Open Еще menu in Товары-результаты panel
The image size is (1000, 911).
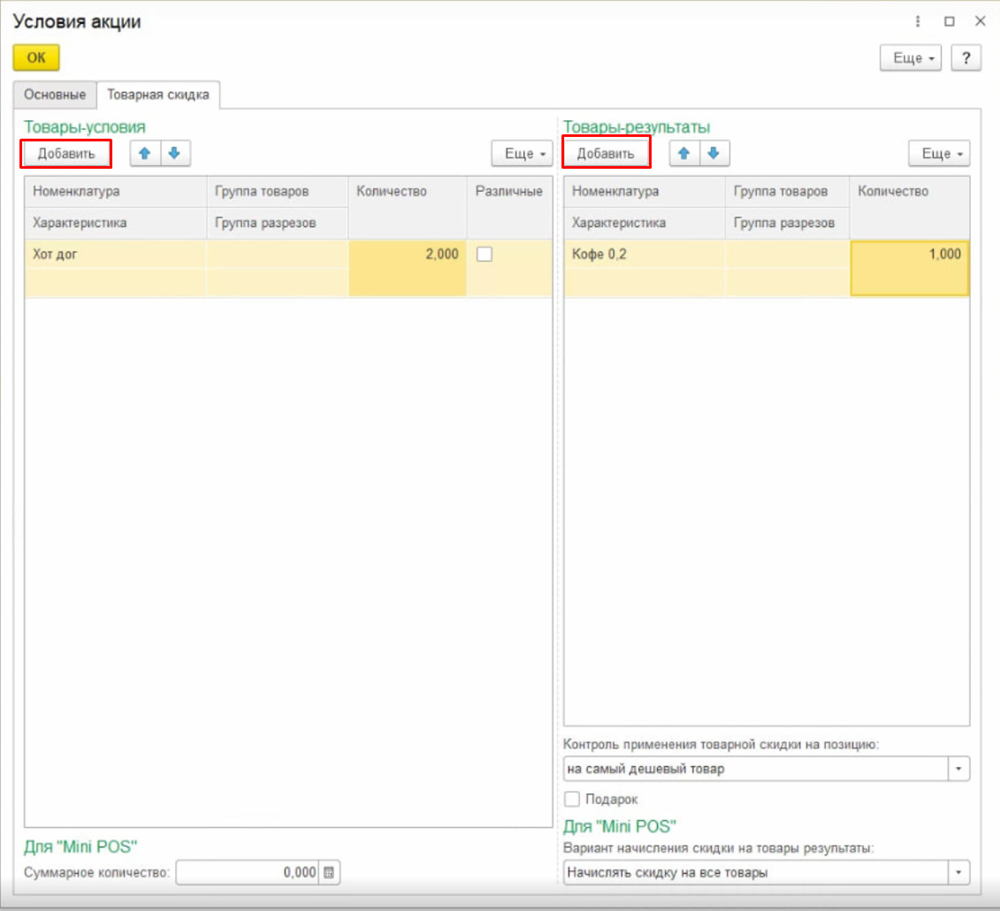point(938,154)
